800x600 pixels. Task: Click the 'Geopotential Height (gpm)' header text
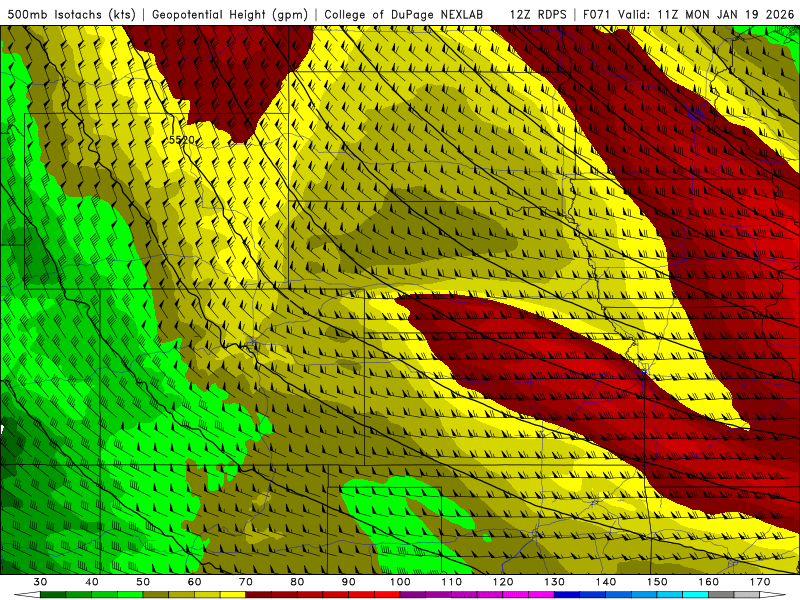[x=230, y=14]
